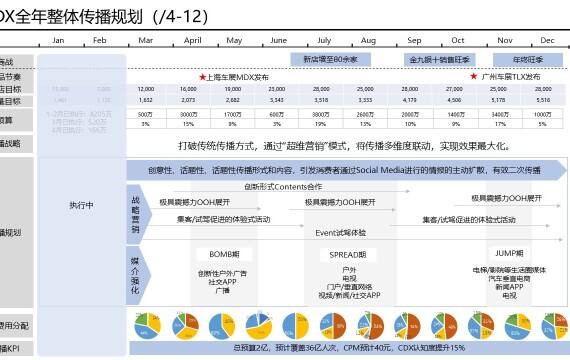Click the blue KPI bar mentioning 总预算2亿
The image size is (570, 360).
(x=349, y=348)
